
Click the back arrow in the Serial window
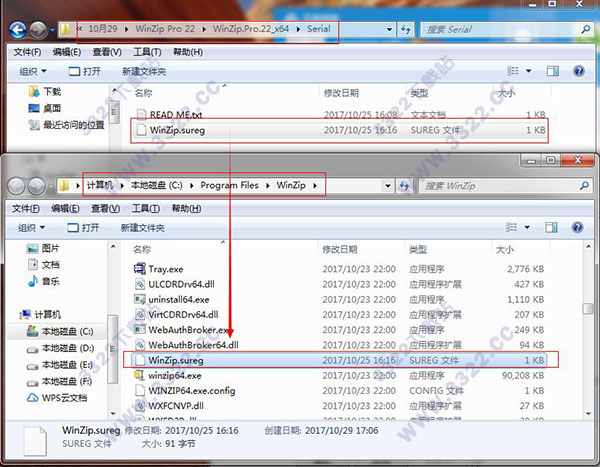pyautogui.click(x=18, y=29)
